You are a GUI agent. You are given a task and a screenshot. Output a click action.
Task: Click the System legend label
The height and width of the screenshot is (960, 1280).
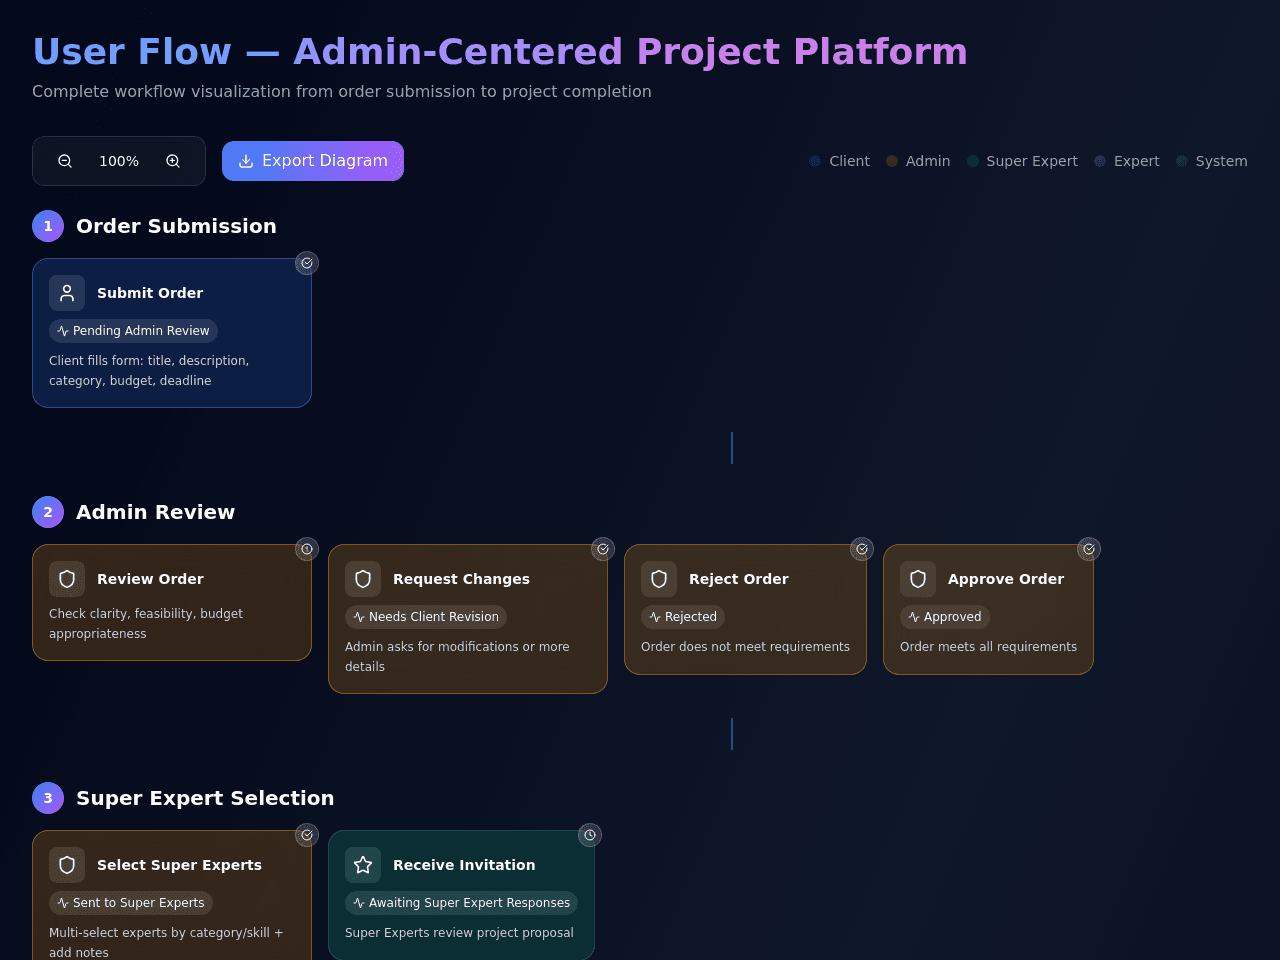click(1222, 161)
